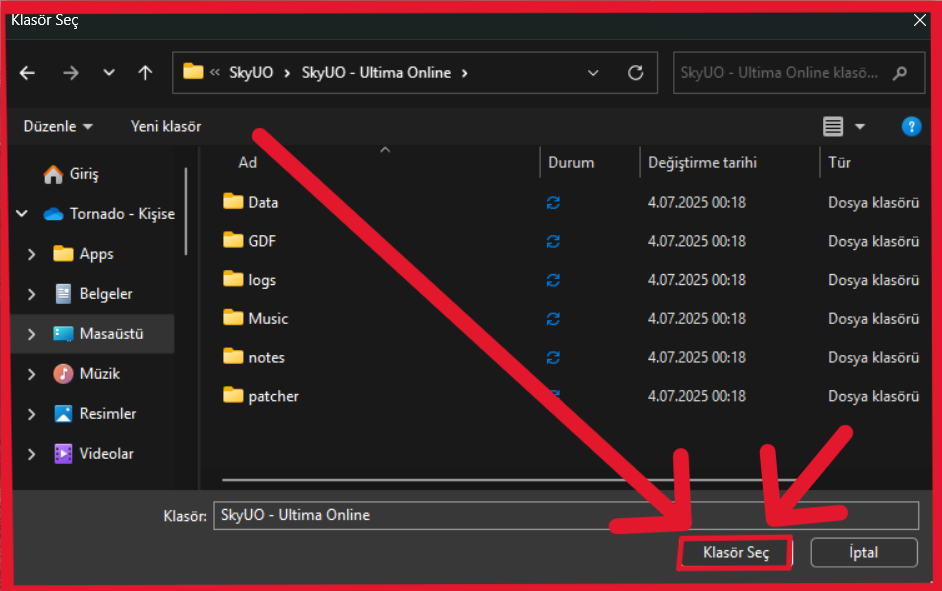Image resolution: width=942 pixels, height=591 pixels.
Task: Collapse the Tornado - Kişisel node
Action: [22, 214]
